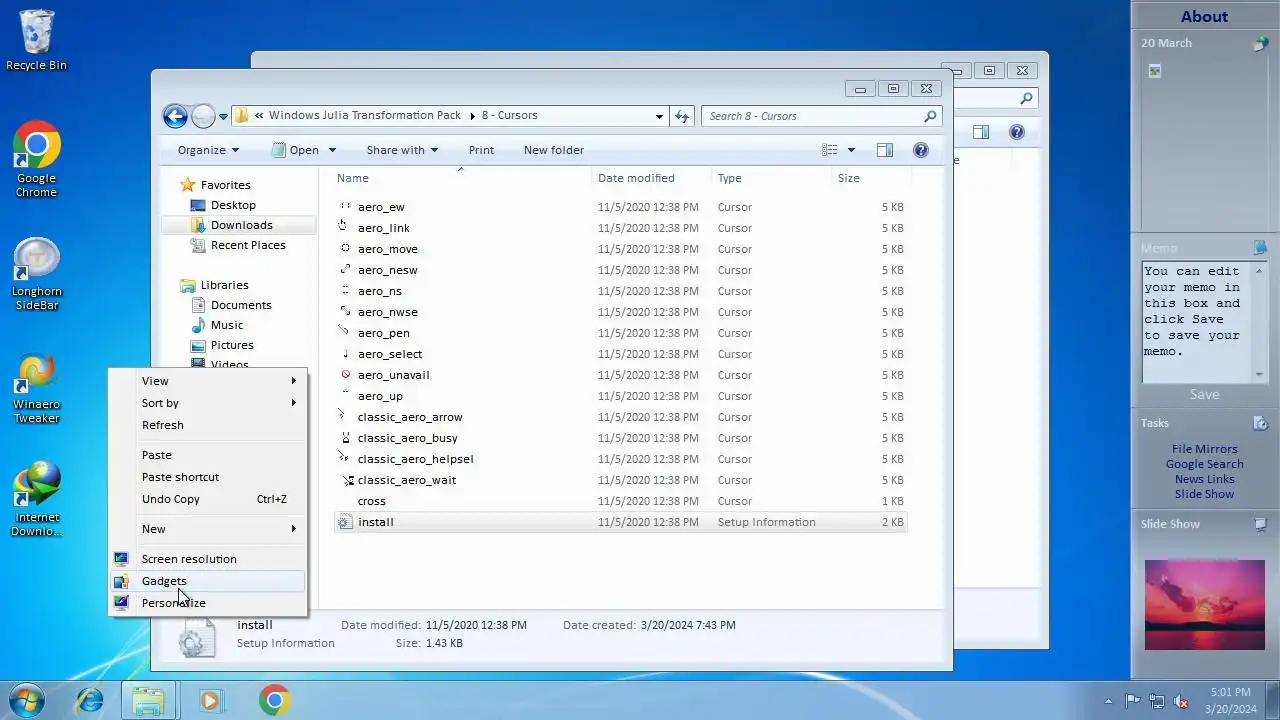Open the recent locations dropdown arrow

[x=224, y=116]
